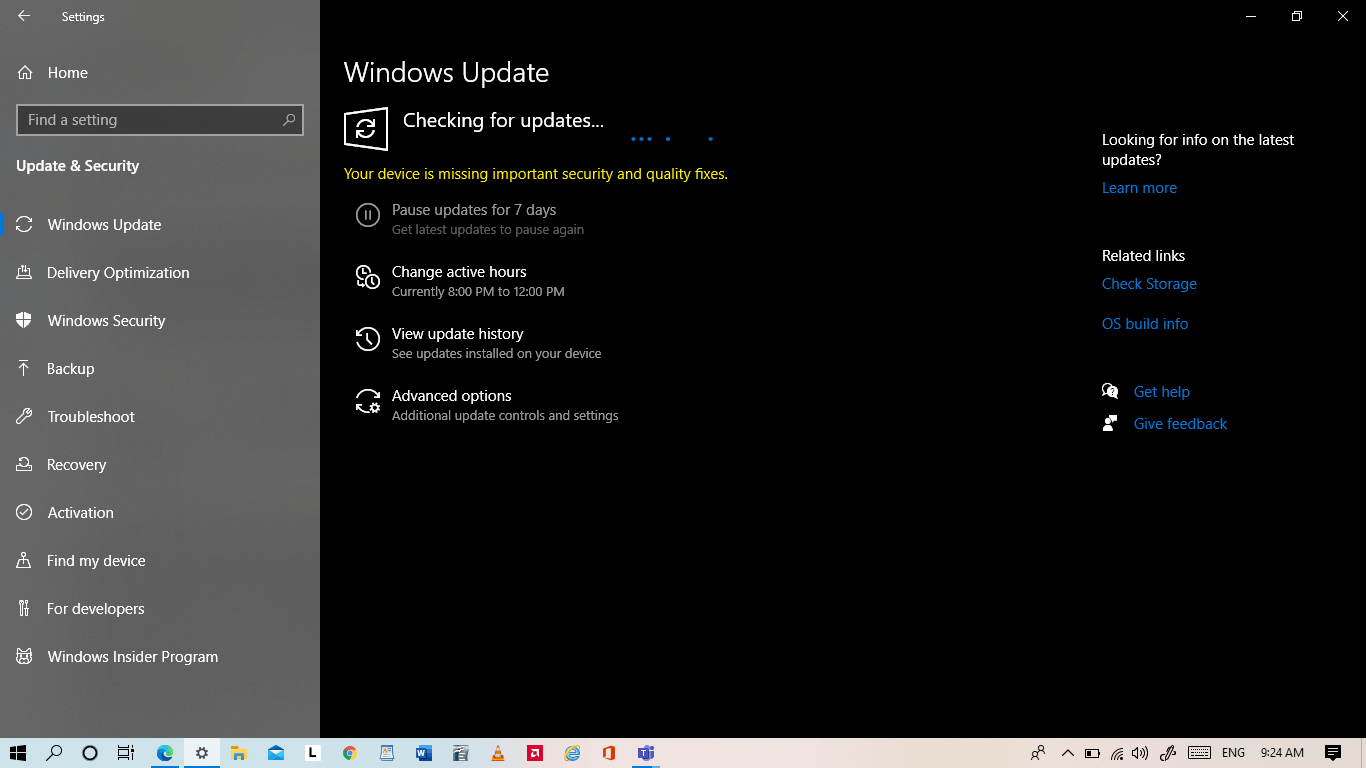
Task: Open File Explorer from taskbar
Action: point(239,753)
